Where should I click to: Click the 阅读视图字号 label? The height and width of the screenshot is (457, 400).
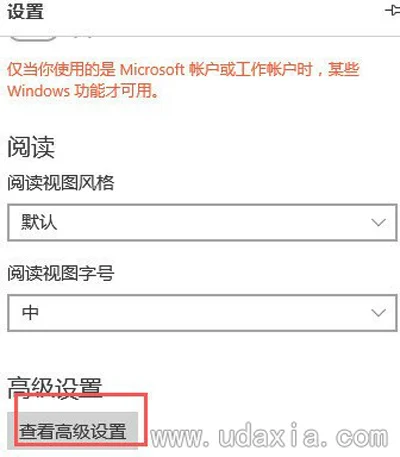61,273
